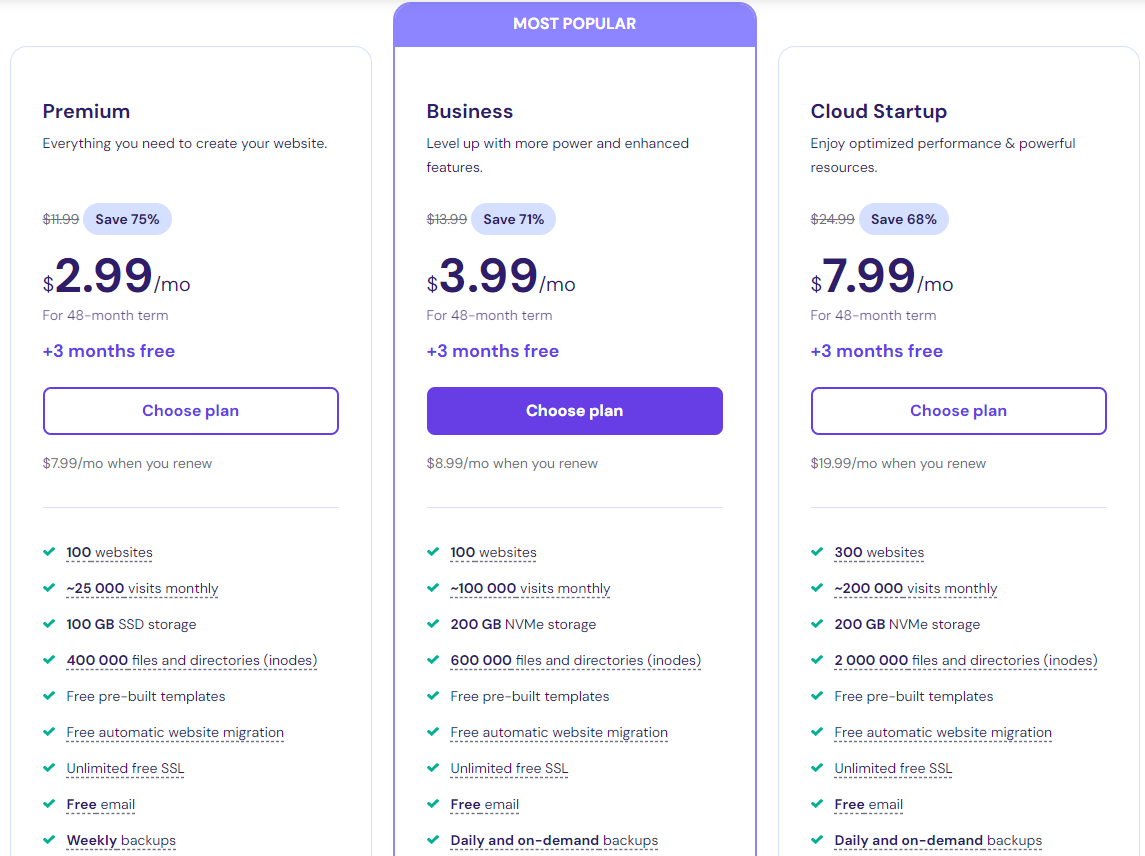1145x856 pixels.
Task: Click checkmark next to 2 000 000 files
Action: click(817, 660)
